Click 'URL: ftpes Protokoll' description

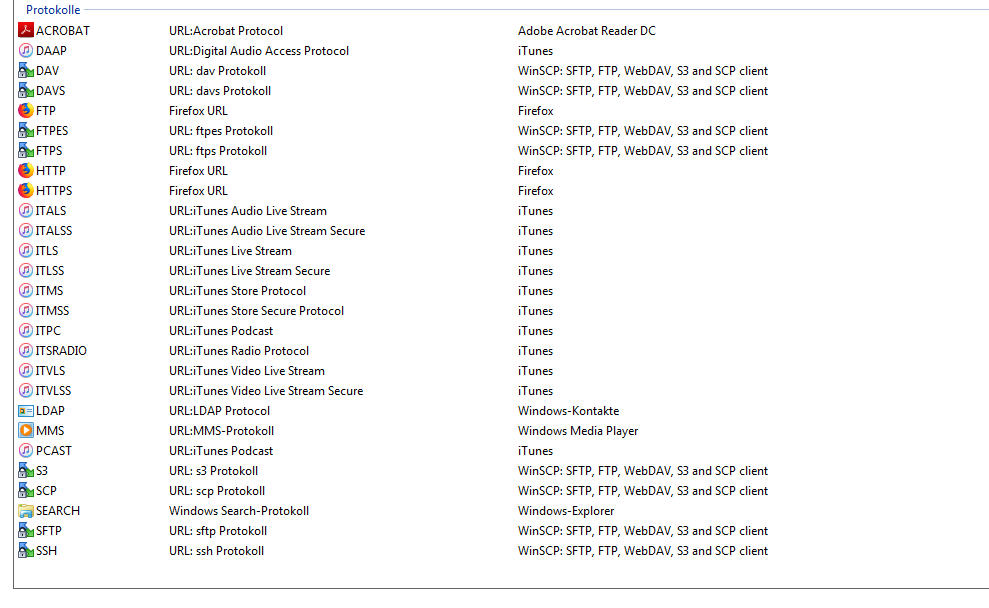coord(221,131)
